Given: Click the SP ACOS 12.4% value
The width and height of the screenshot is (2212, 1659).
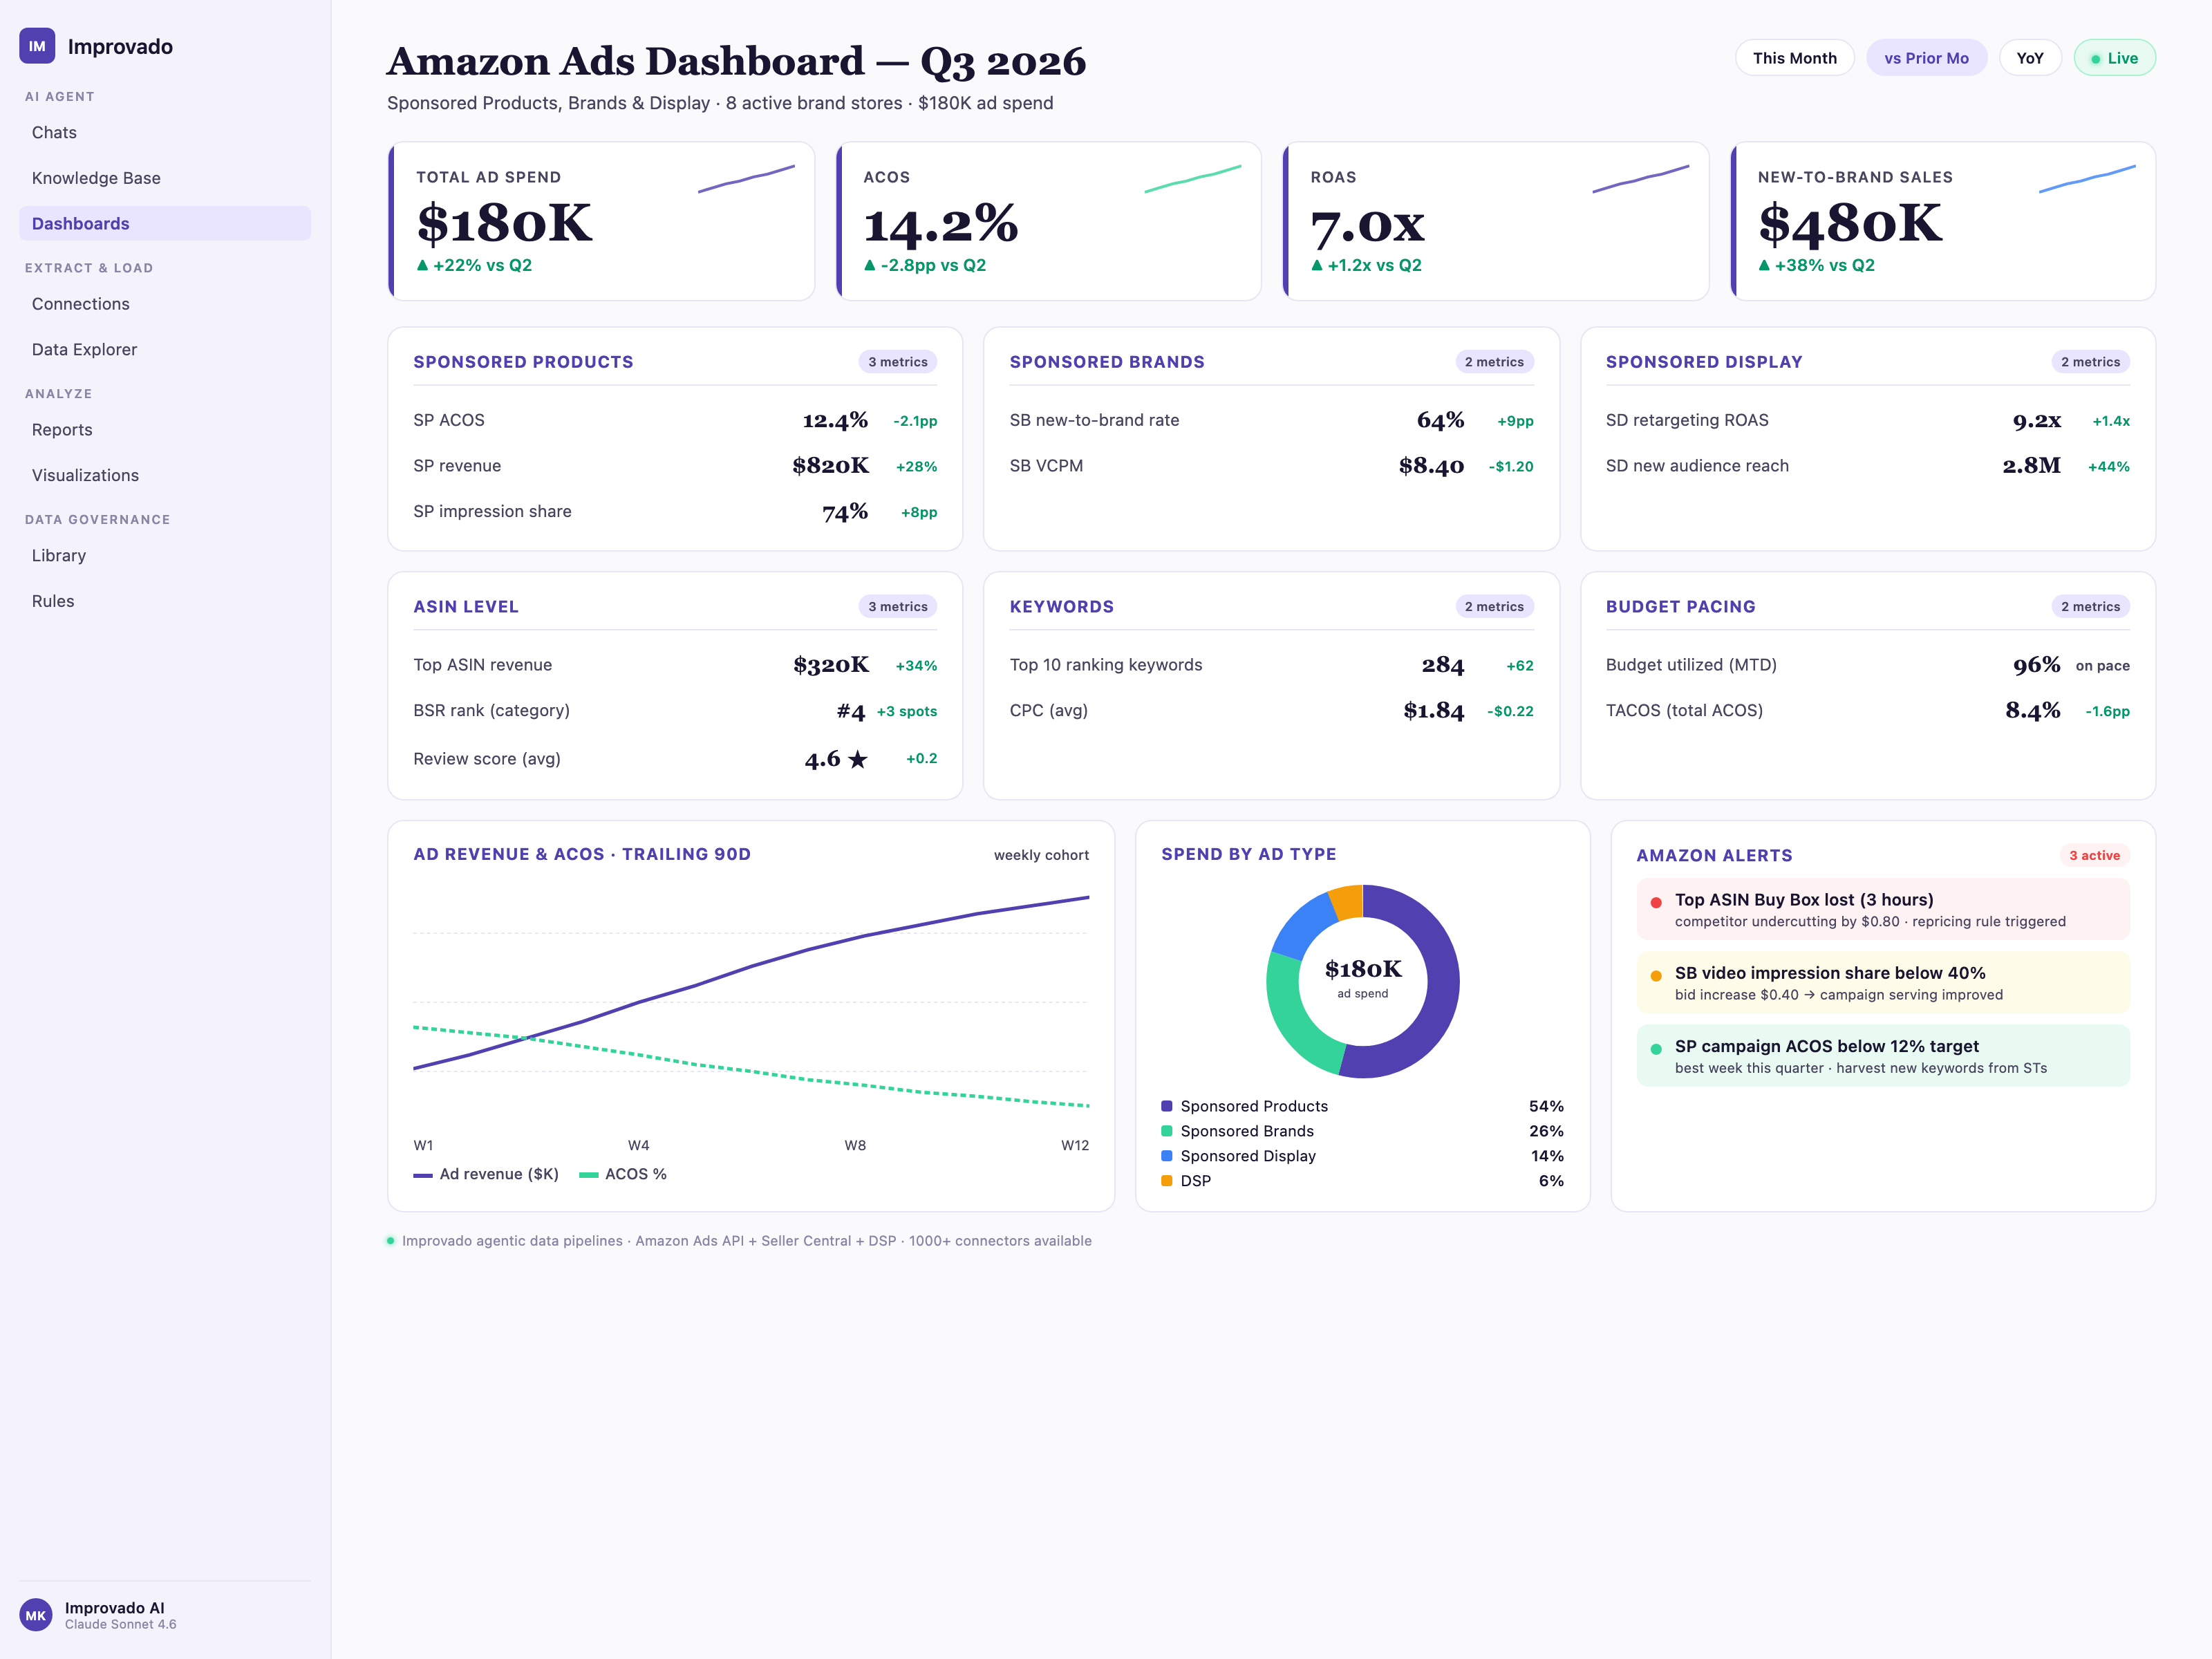Looking at the screenshot, I should point(835,420).
